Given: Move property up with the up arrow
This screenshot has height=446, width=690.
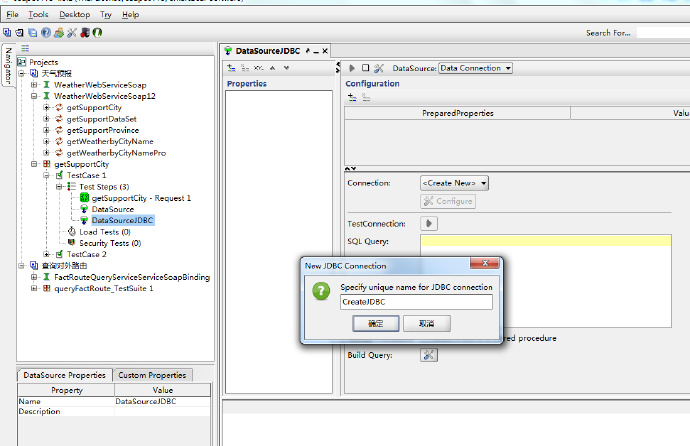Looking at the screenshot, I should coord(273,68).
